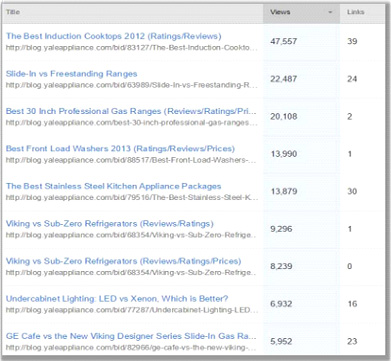Select the 22,487 views value
The width and height of the screenshot is (391, 361).
coord(283,79)
